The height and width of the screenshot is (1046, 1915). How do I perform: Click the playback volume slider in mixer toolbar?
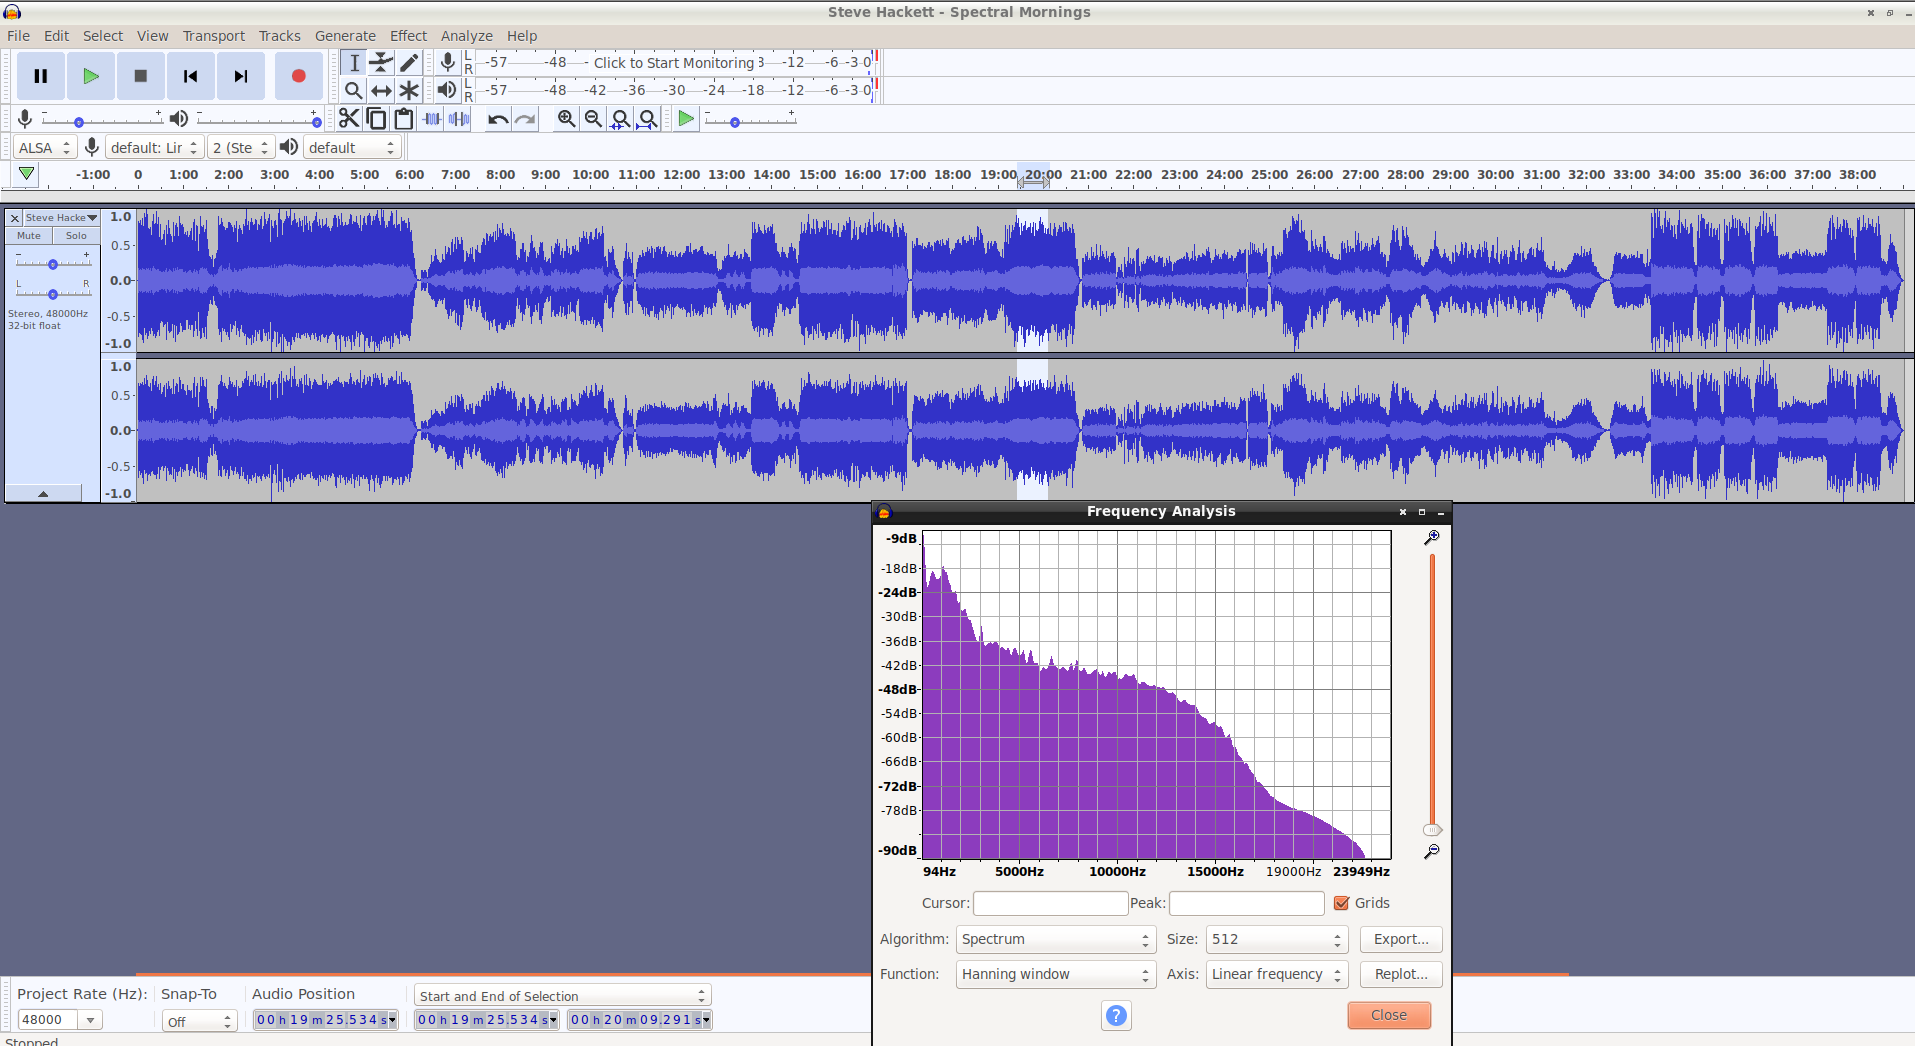(259, 120)
